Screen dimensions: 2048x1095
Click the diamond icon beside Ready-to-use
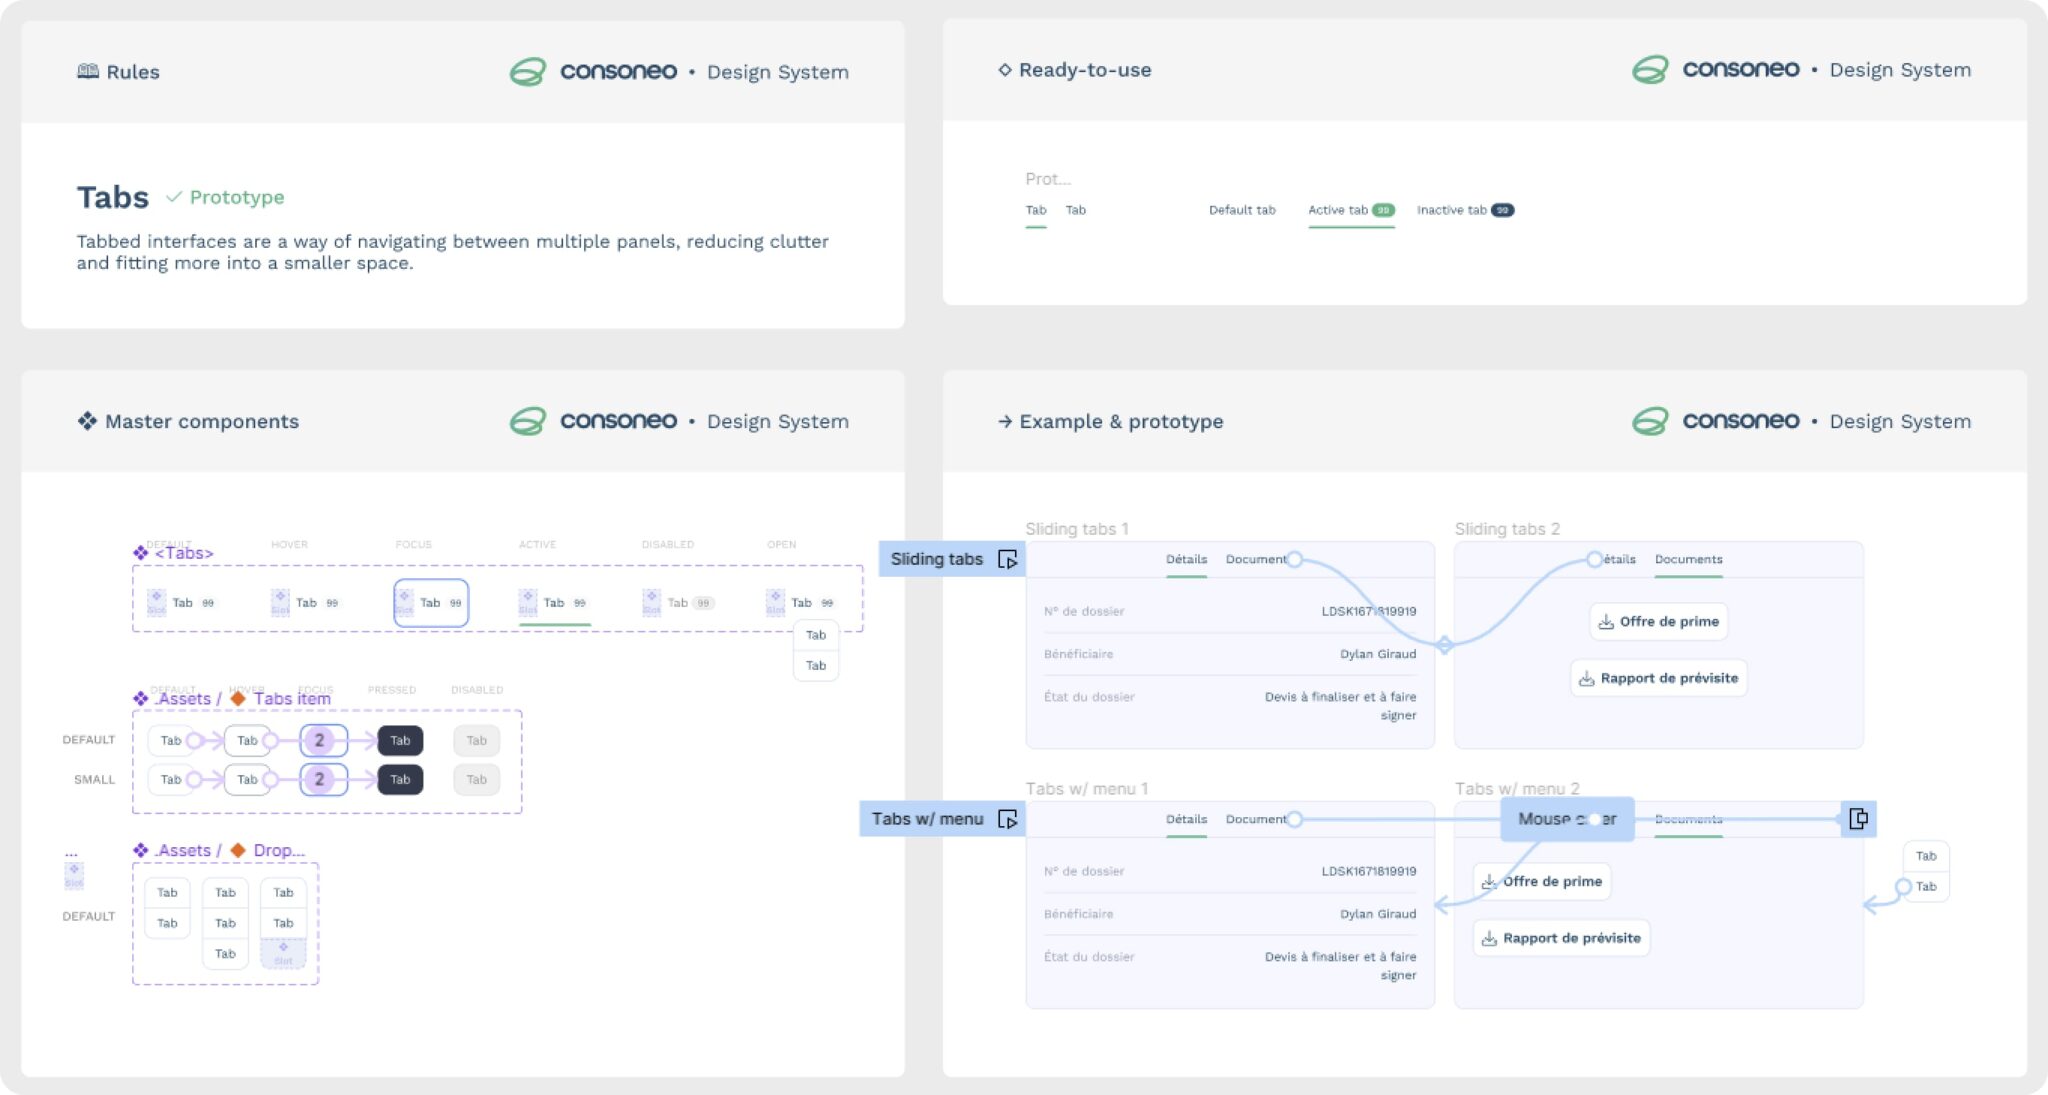tap(1004, 70)
